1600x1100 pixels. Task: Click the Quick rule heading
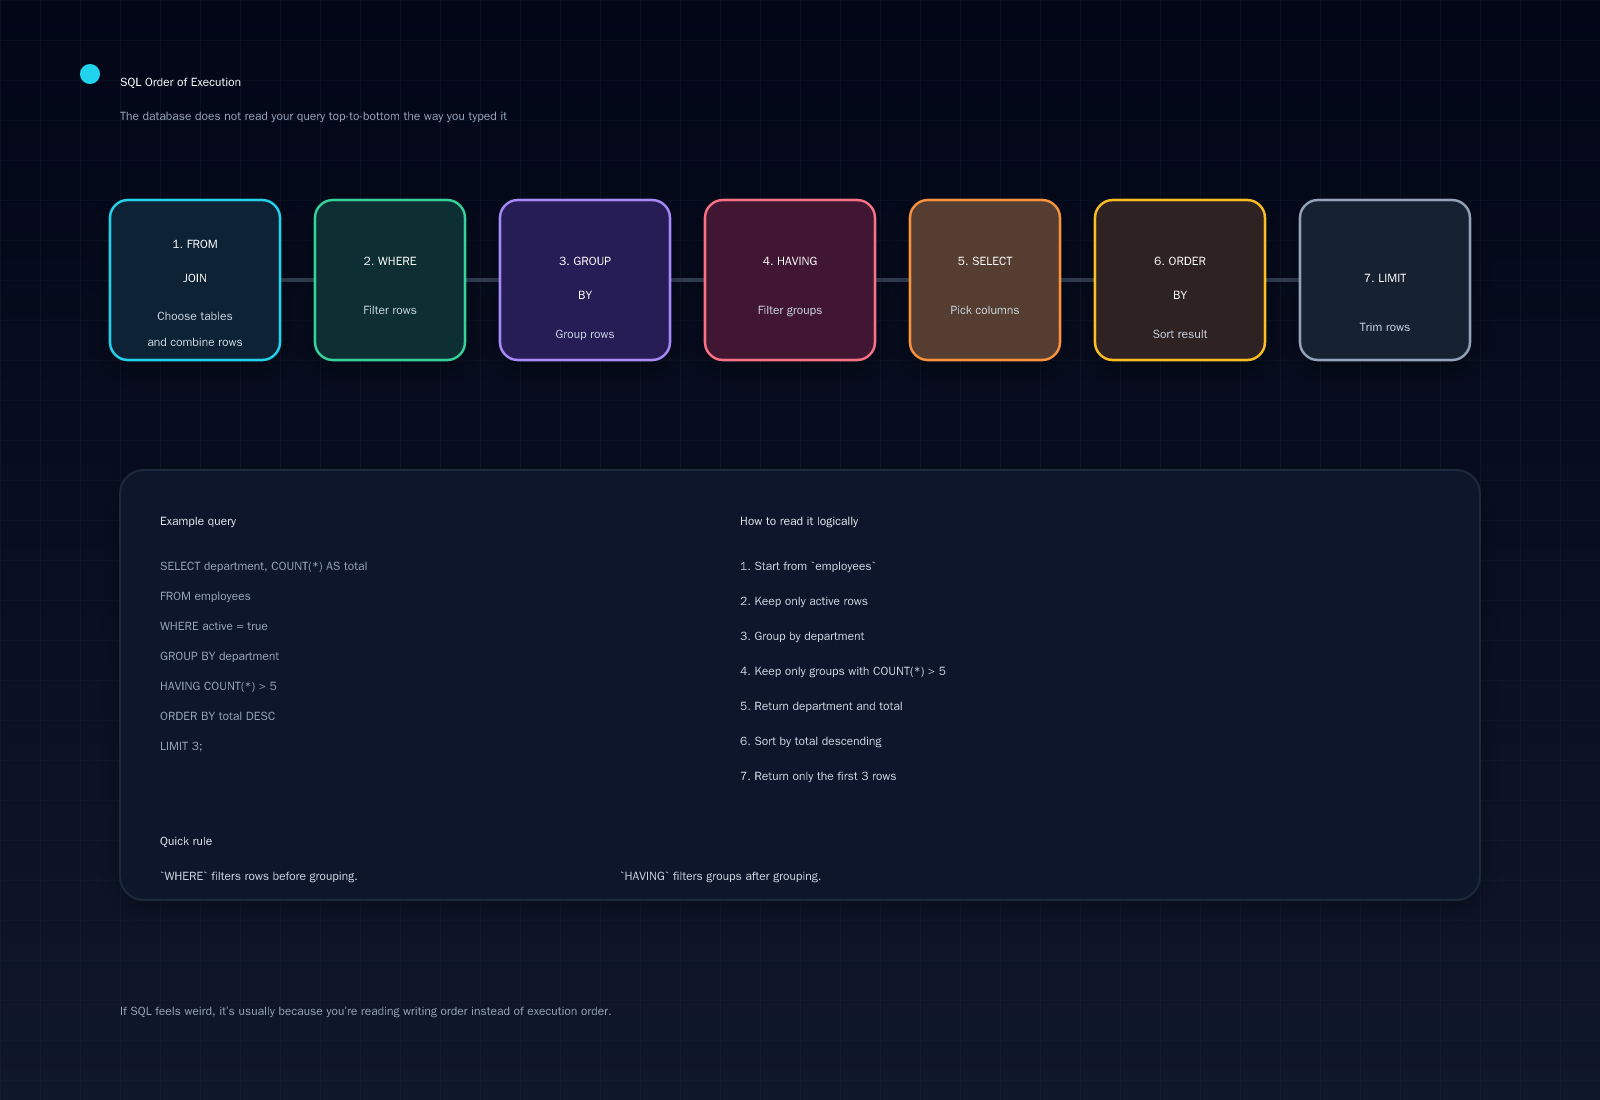[186, 841]
